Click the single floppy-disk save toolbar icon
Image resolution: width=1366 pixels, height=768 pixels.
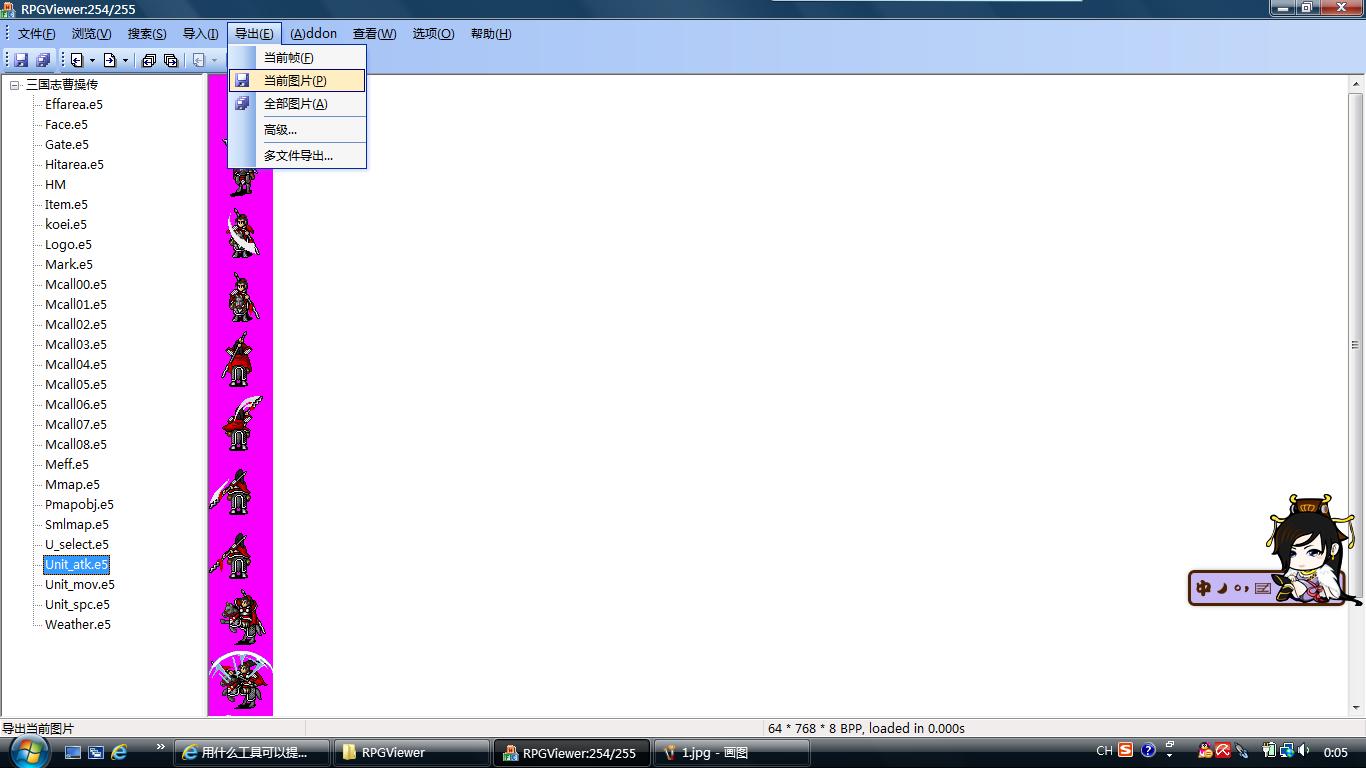tap(21, 60)
